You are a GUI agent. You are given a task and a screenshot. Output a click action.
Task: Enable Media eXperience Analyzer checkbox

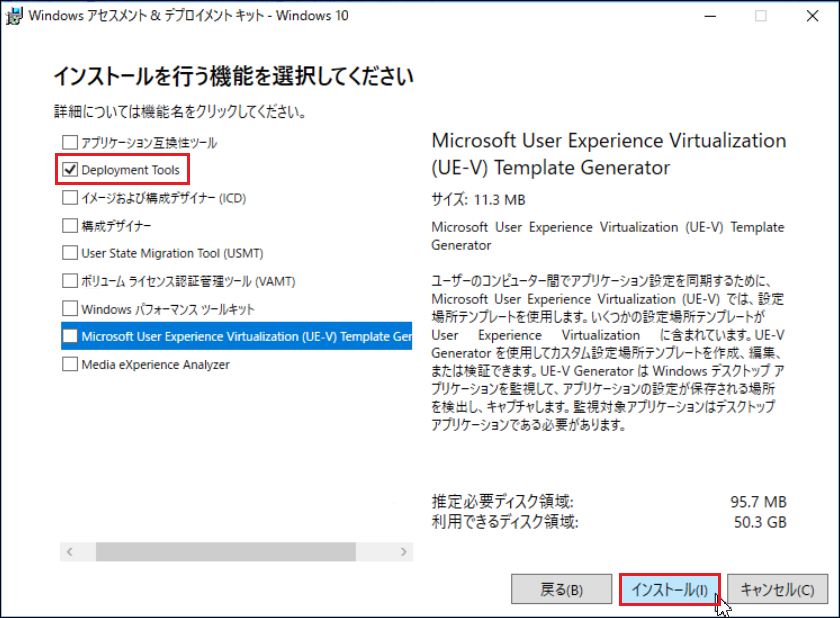coord(70,364)
